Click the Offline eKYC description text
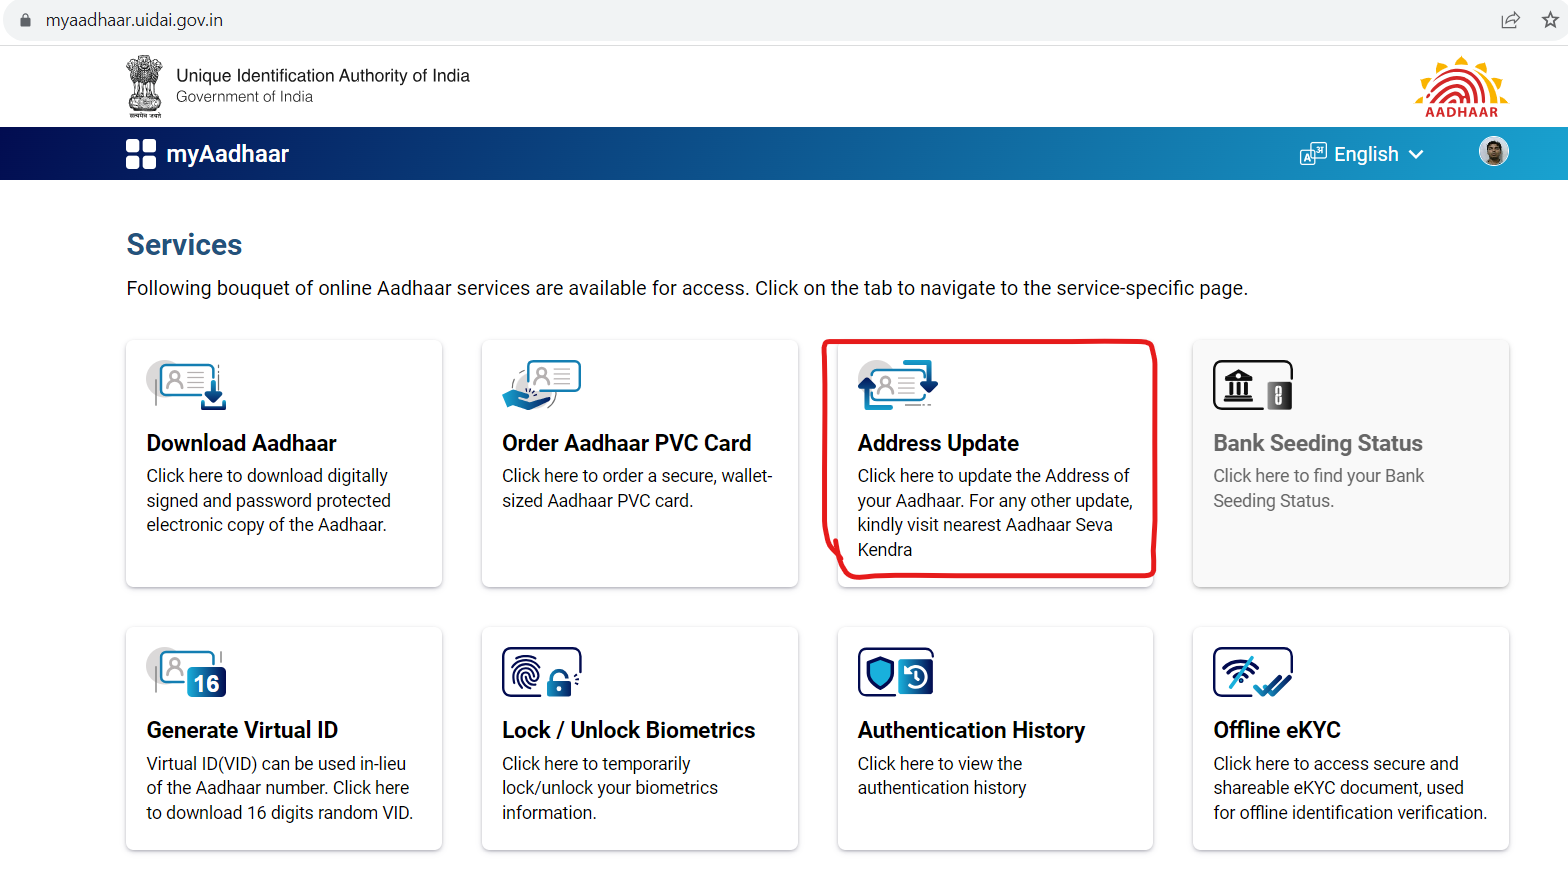Screen dimensions: 1568x880 [x=1350, y=788]
